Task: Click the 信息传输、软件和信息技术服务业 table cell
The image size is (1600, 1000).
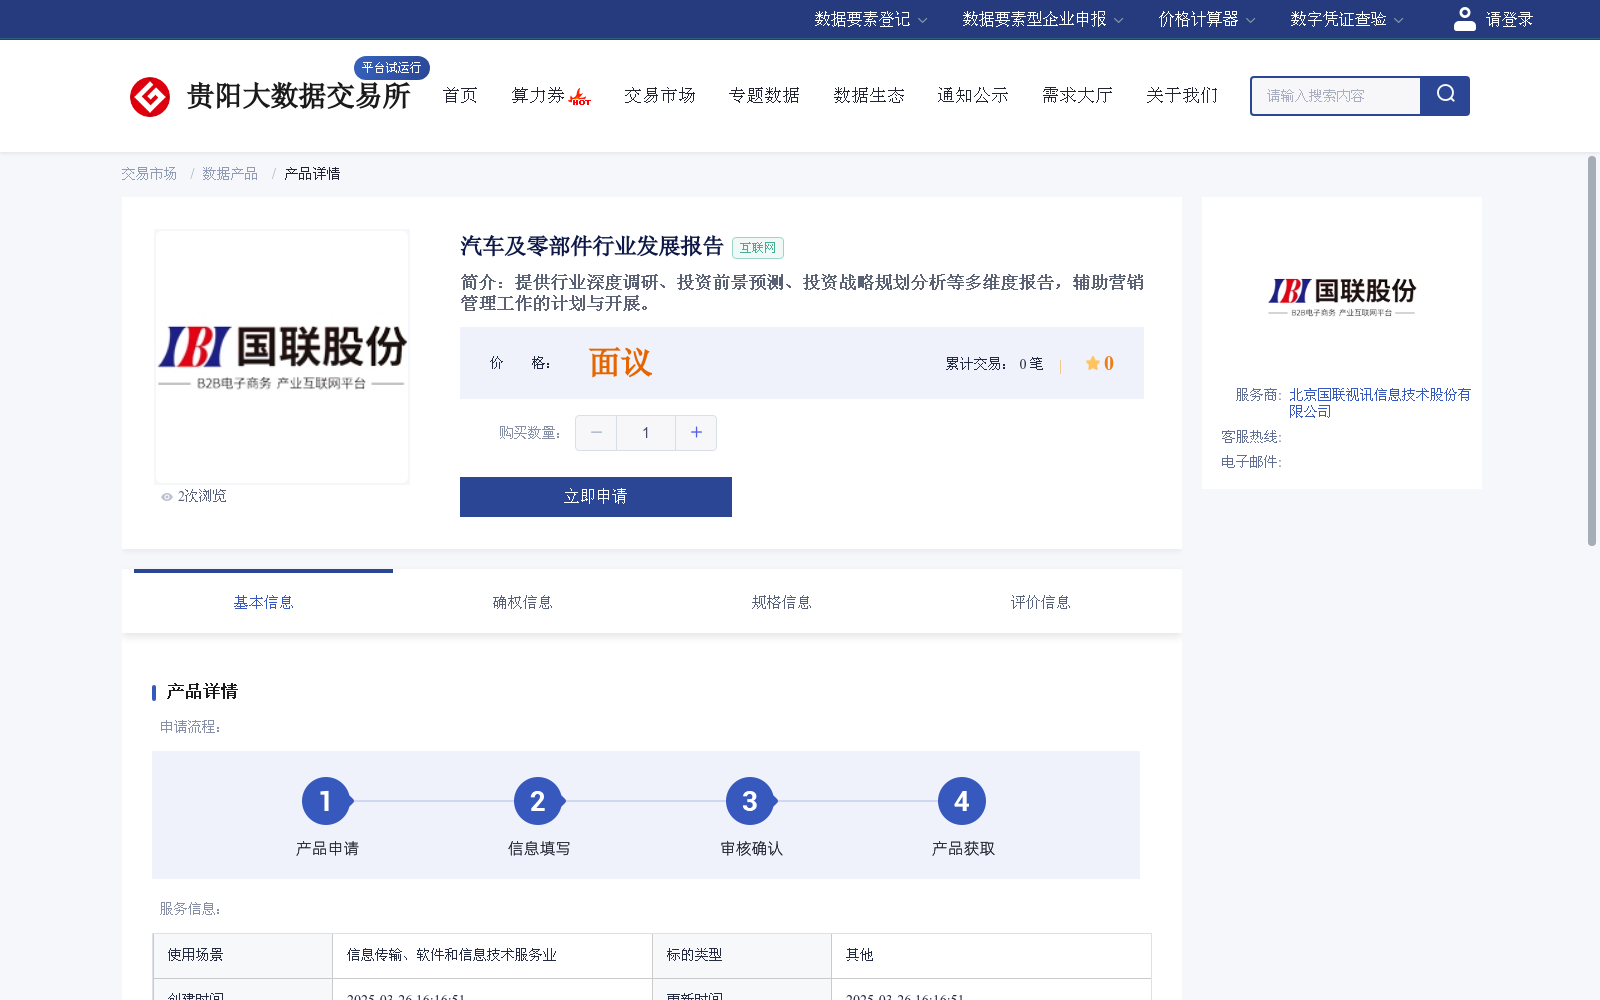Action: tap(492, 955)
